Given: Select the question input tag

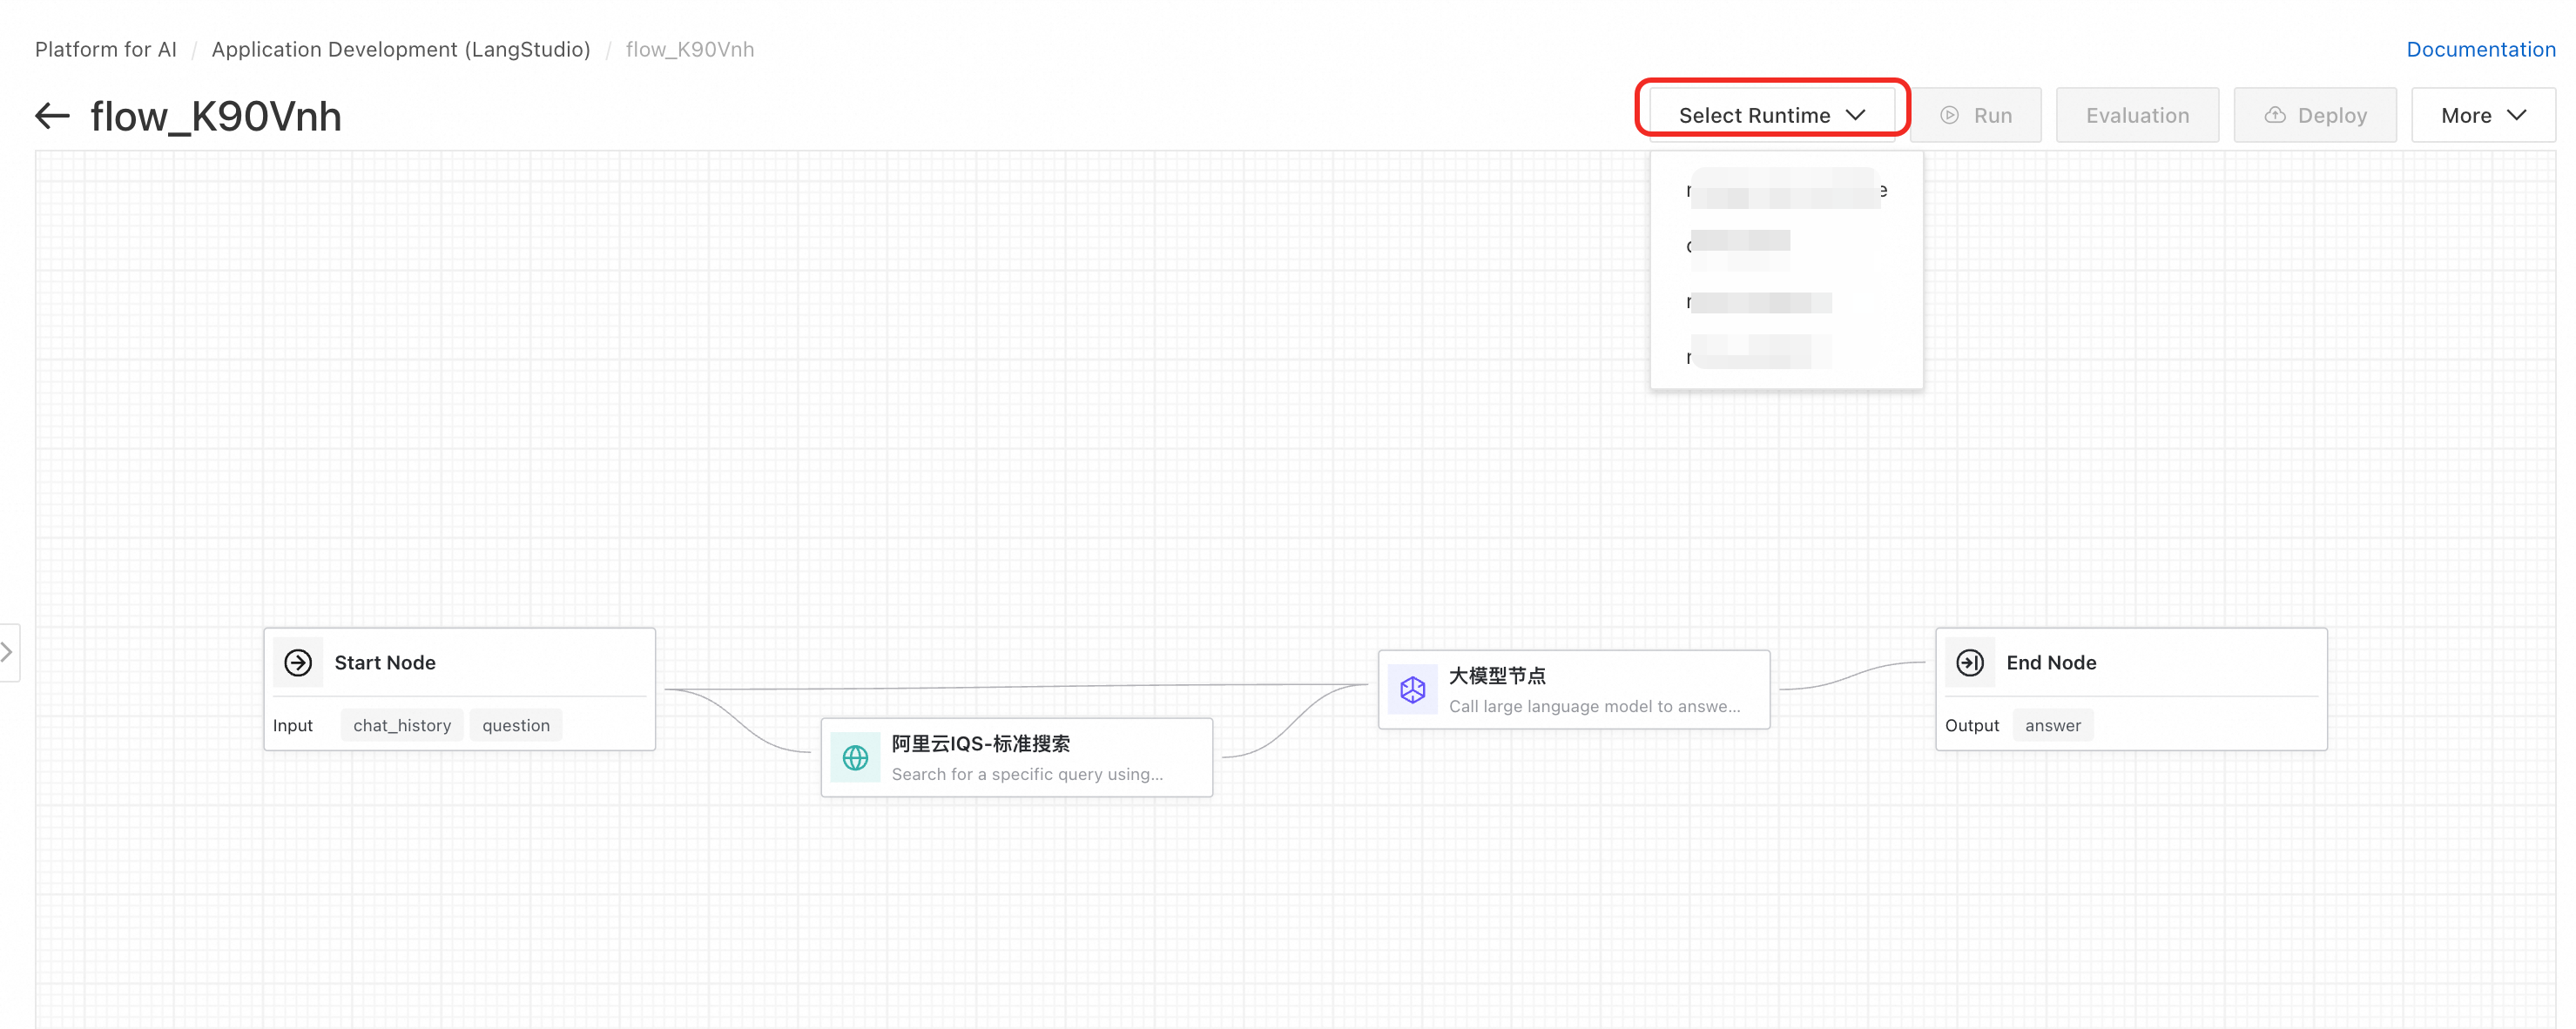Looking at the screenshot, I should (x=516, y=725).
